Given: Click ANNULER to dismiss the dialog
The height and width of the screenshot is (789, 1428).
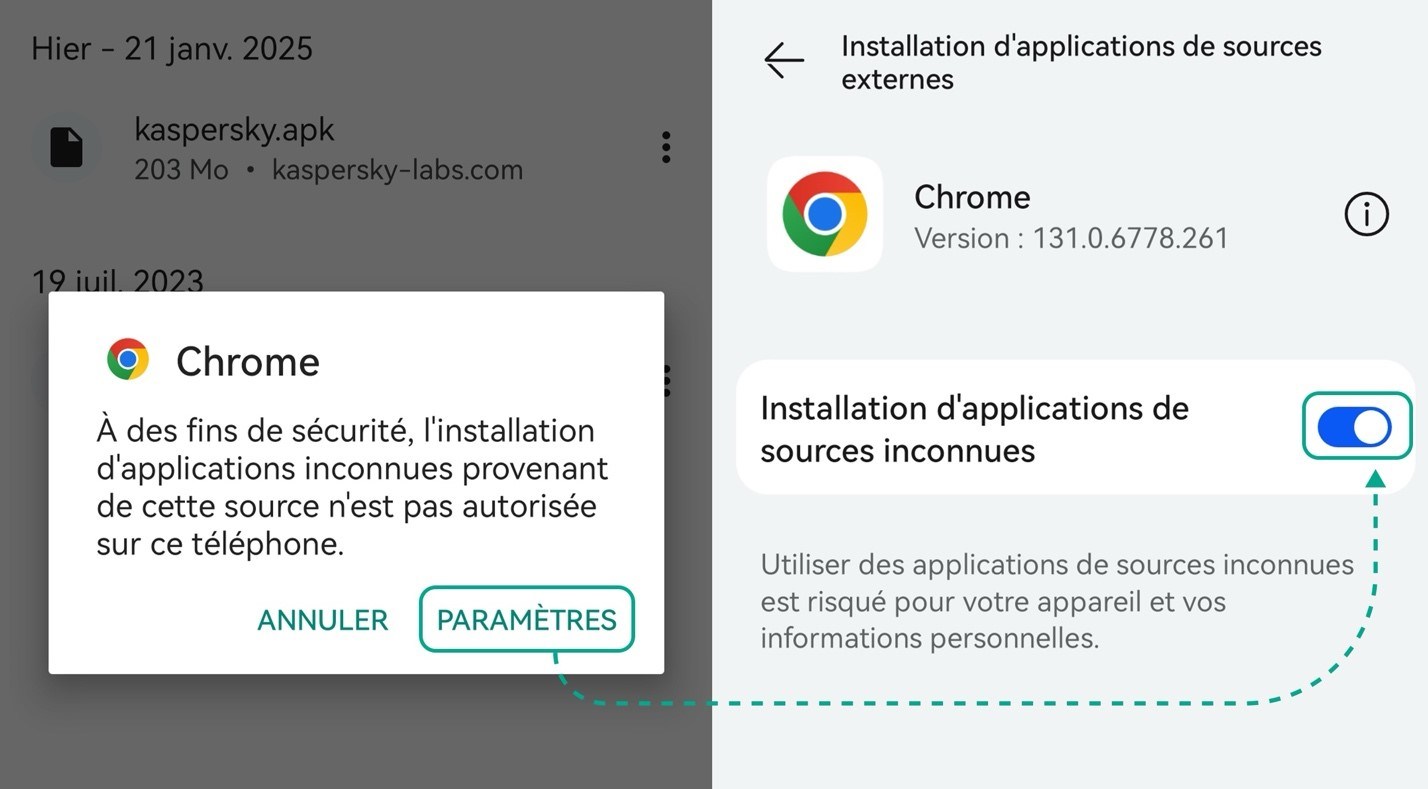Looking at the screenshot, I should [x=322, y=620].
